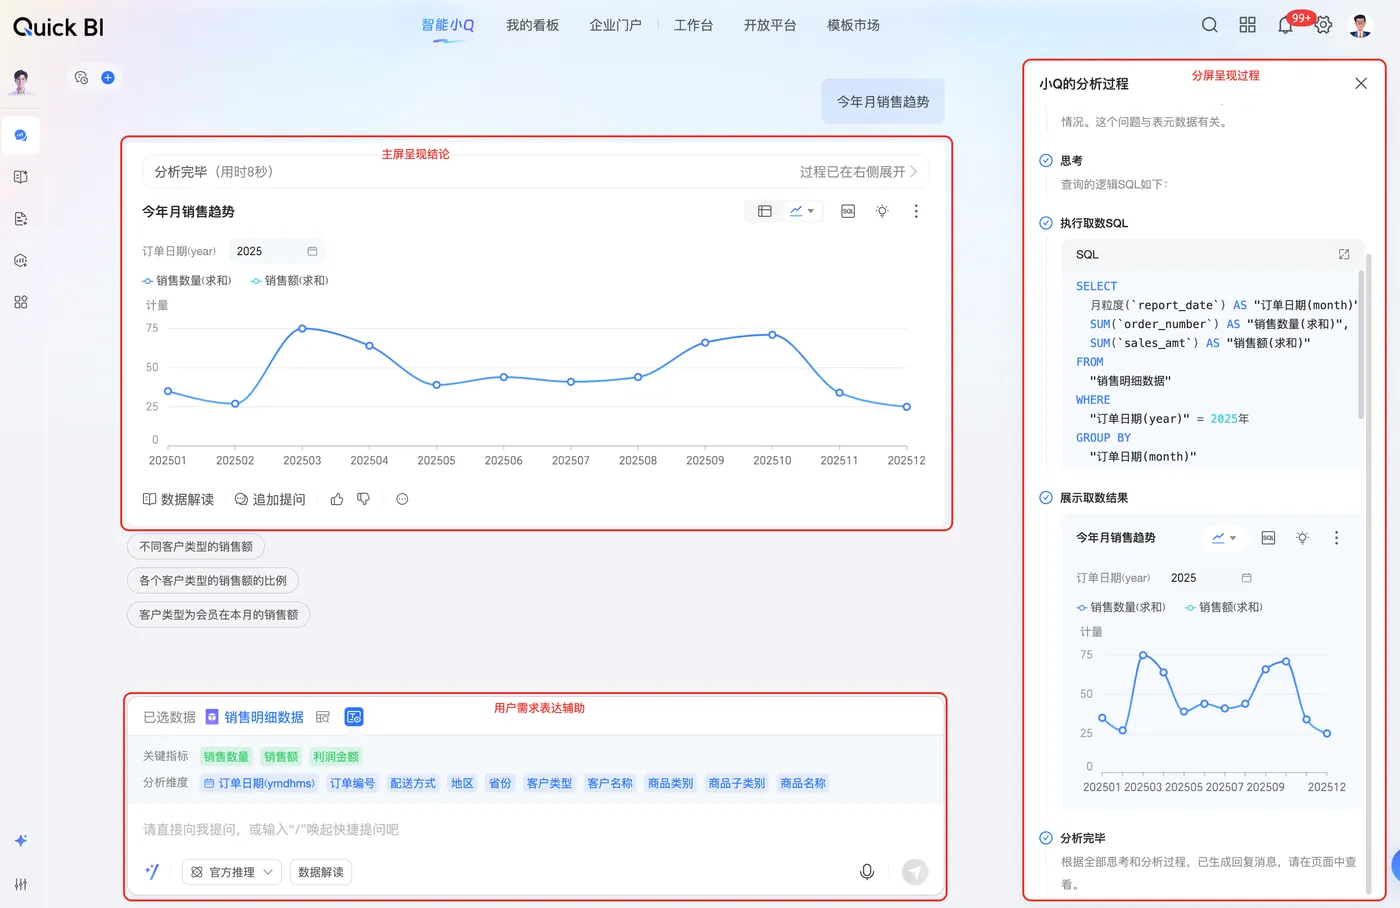Open three-dot menu in side panel result chart
This screenshot has height=908, width=1400.
tap(1336, 538)
